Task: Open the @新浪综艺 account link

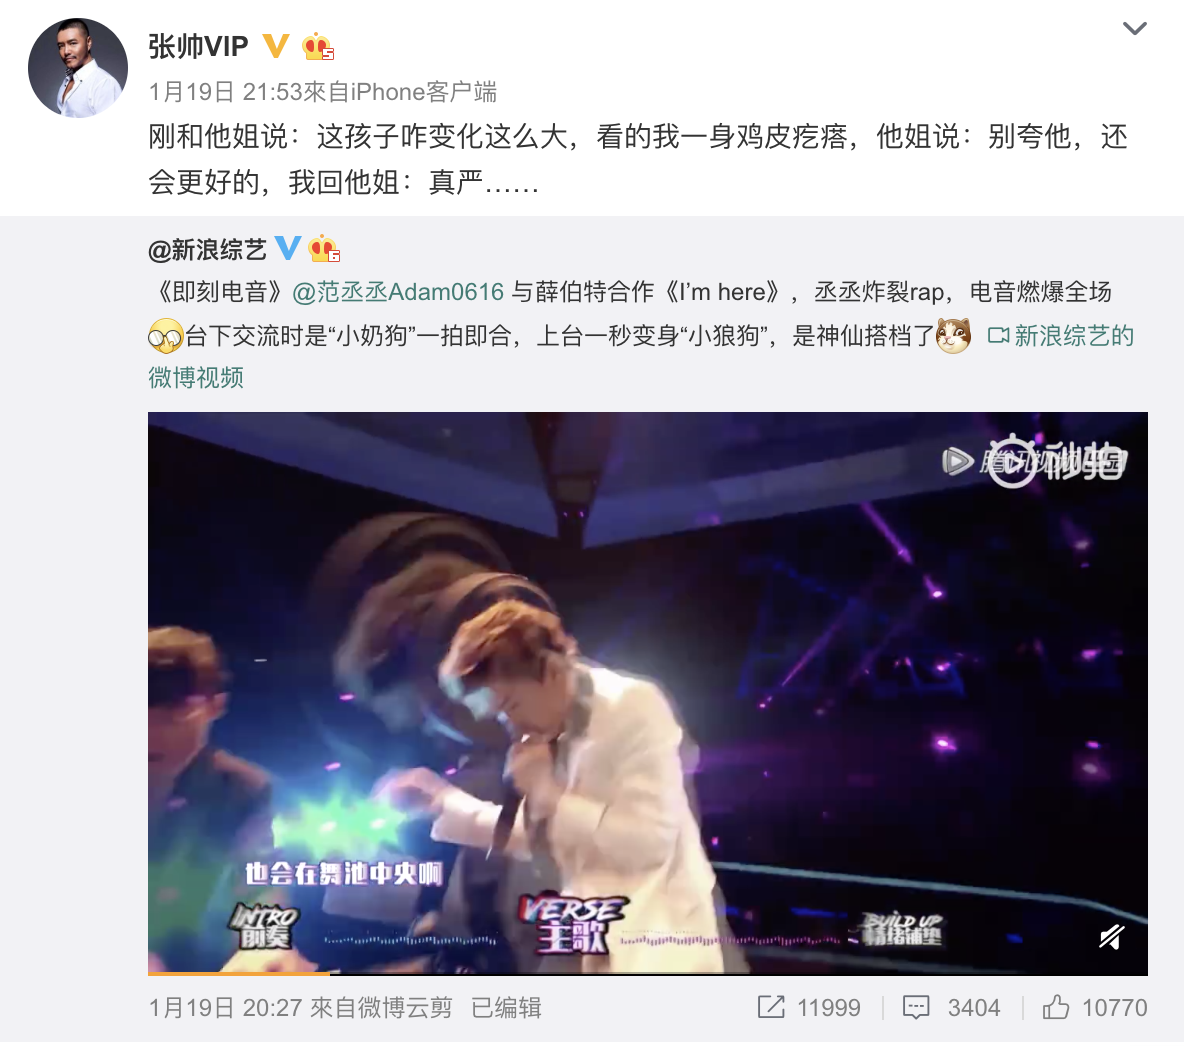Action: pos(208,249)
